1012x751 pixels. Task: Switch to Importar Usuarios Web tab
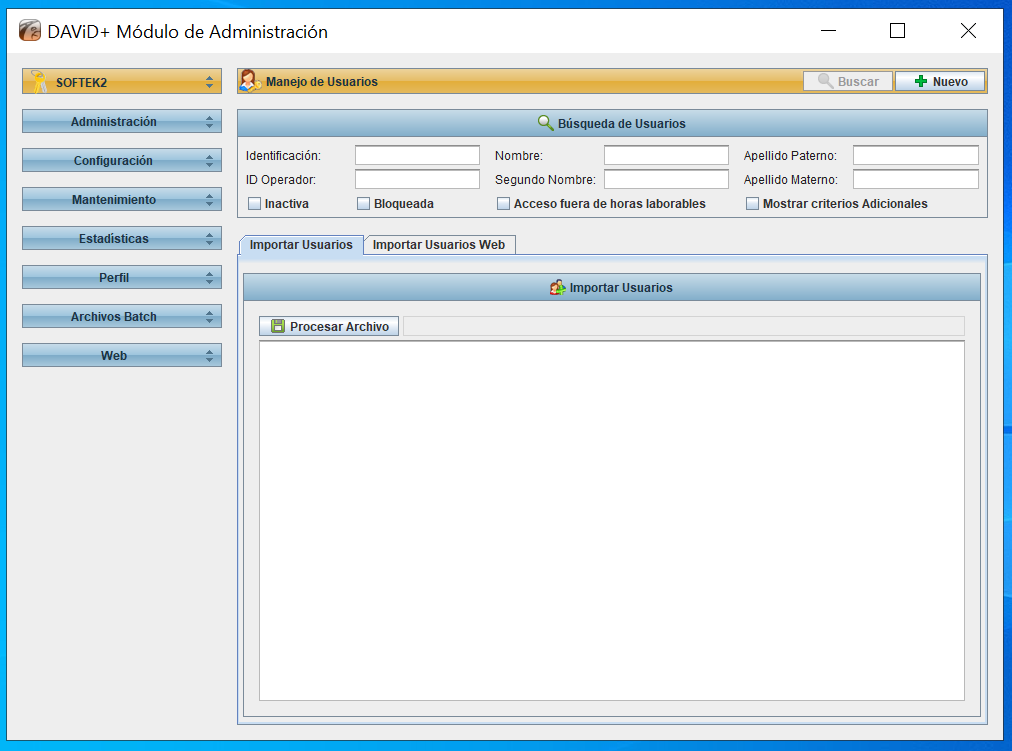(439, 245)
